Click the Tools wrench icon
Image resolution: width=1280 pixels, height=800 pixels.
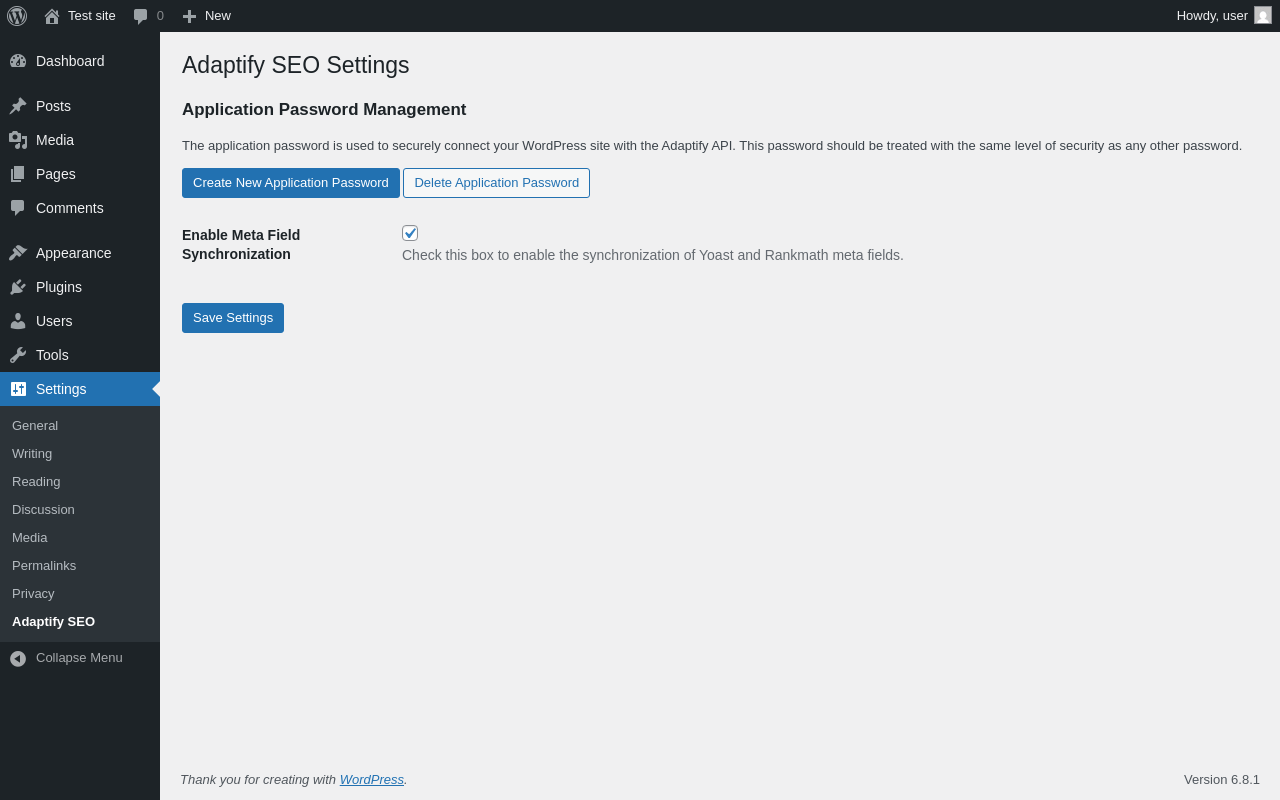point(18,355)
